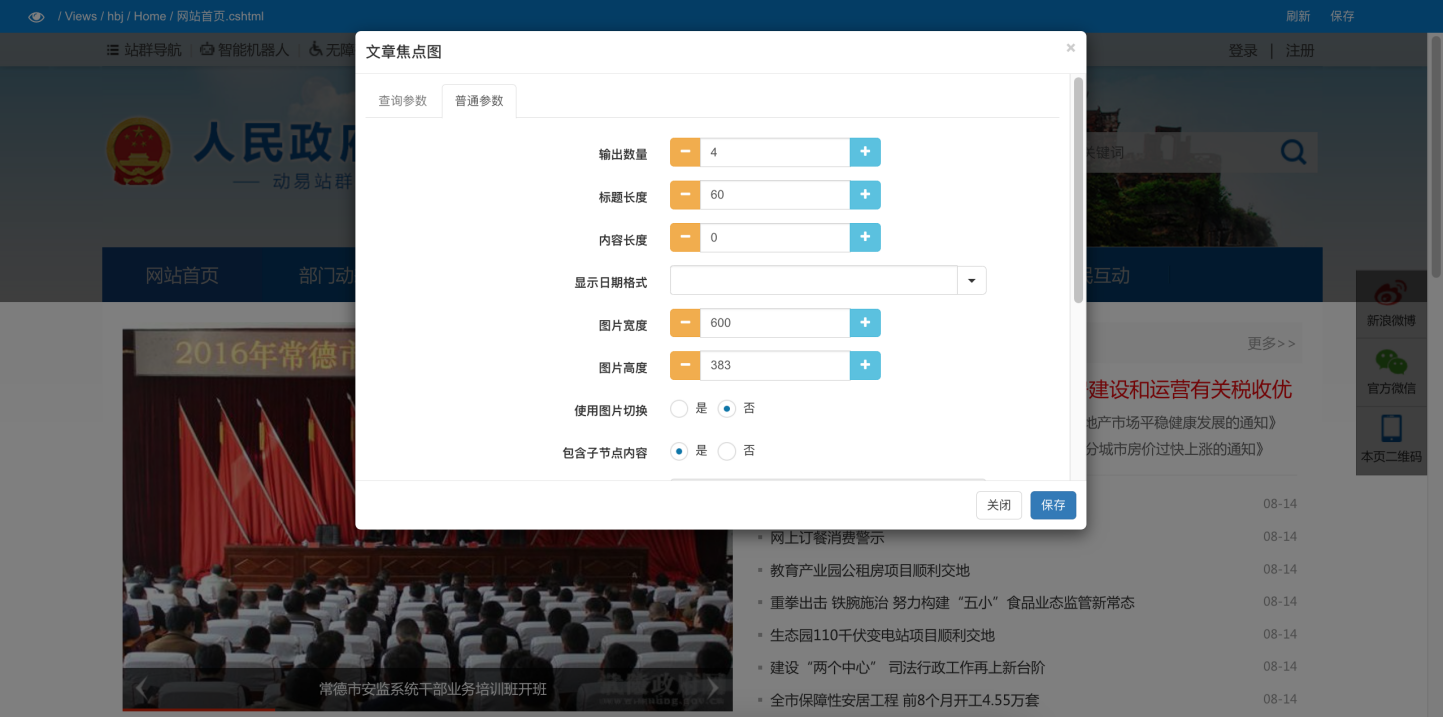Screen dimensions: 1443x717
Task: Keep 否 selected for image switching
Action: pos(729,407)
